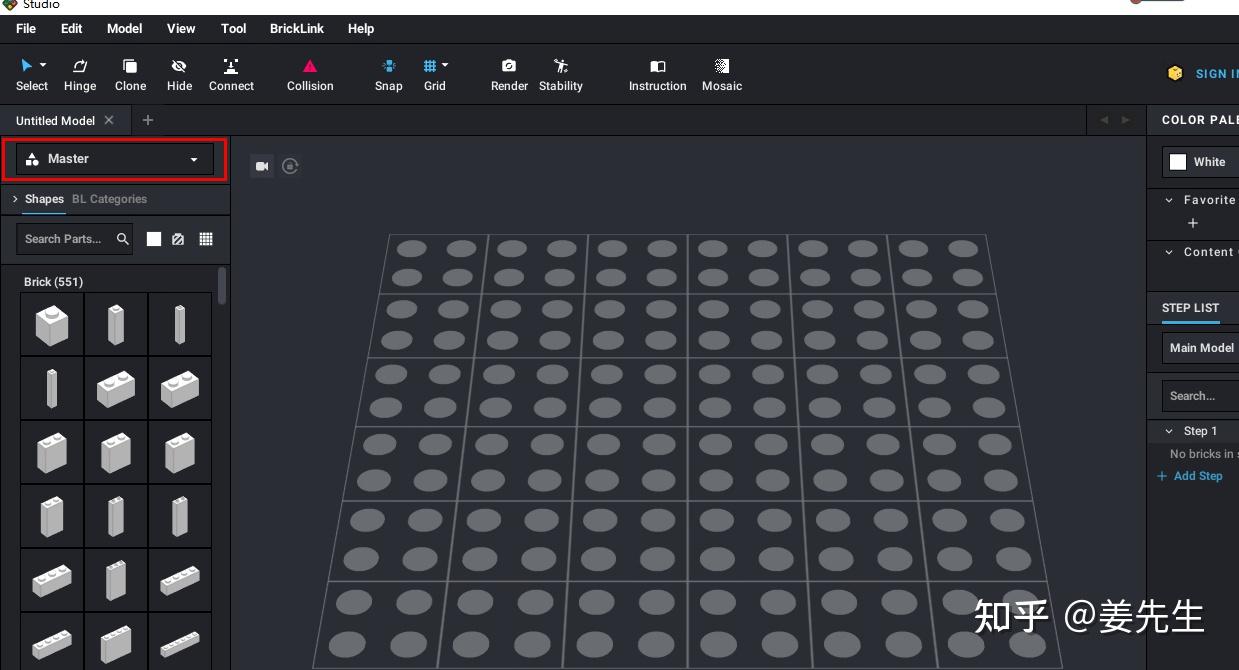1239x670 pixels.
Task: Expand the Grid options arrow
Action: tap(447, 65)
